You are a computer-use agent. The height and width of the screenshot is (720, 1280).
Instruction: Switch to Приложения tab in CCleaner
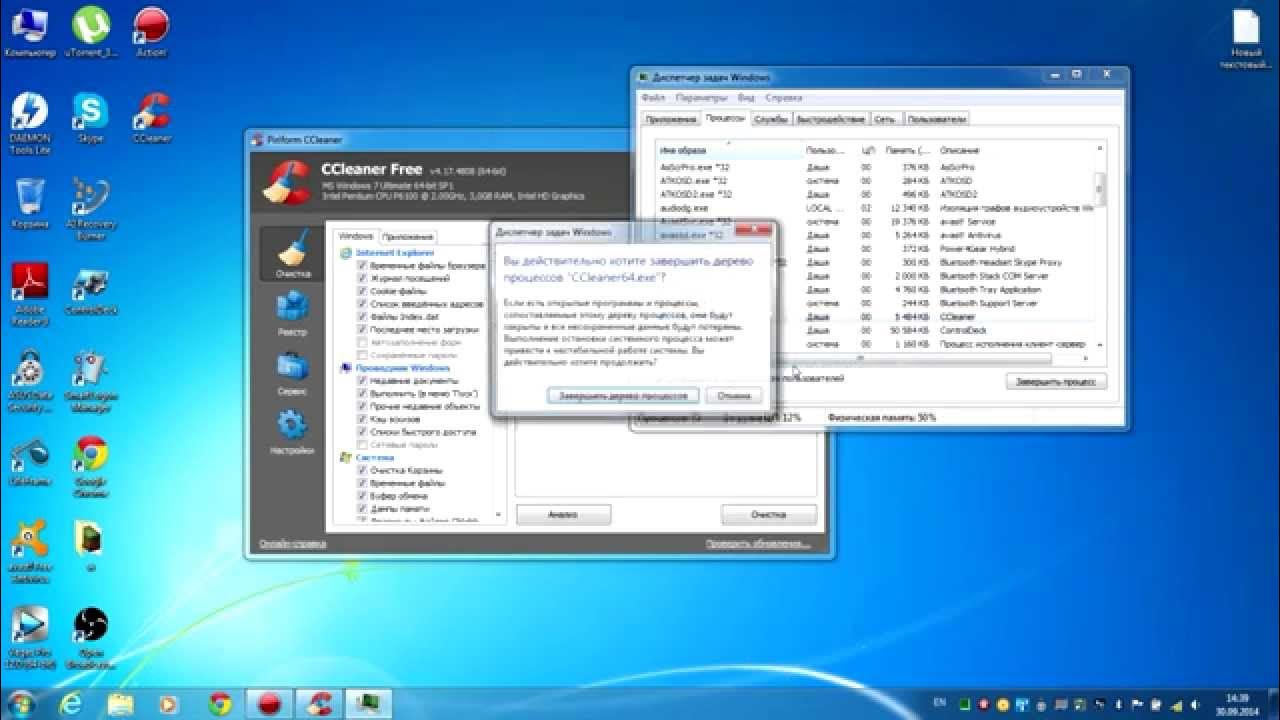coord(408,237)
